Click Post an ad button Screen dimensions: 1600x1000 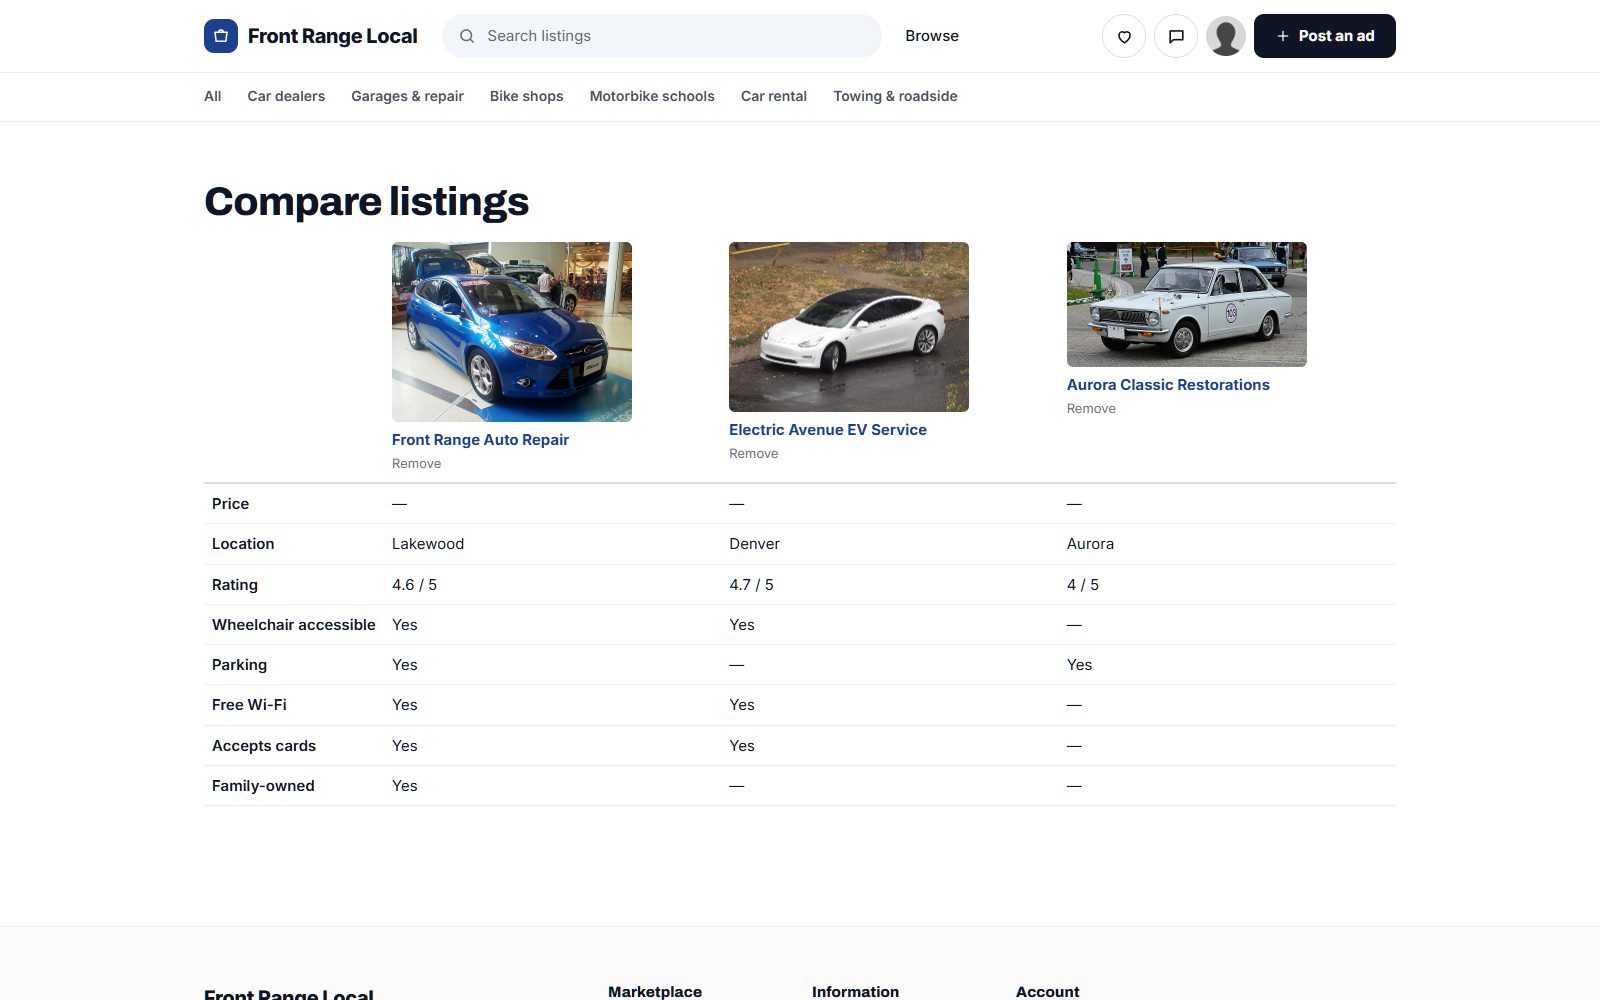(1325, 36)
